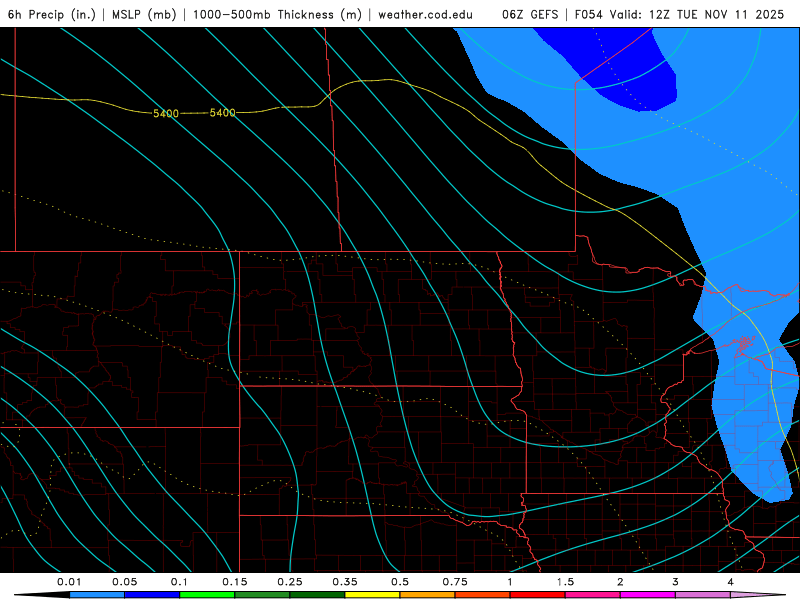Click the '4' legend value
Screen dimensions: 800x600
click(x=731, y=582)
